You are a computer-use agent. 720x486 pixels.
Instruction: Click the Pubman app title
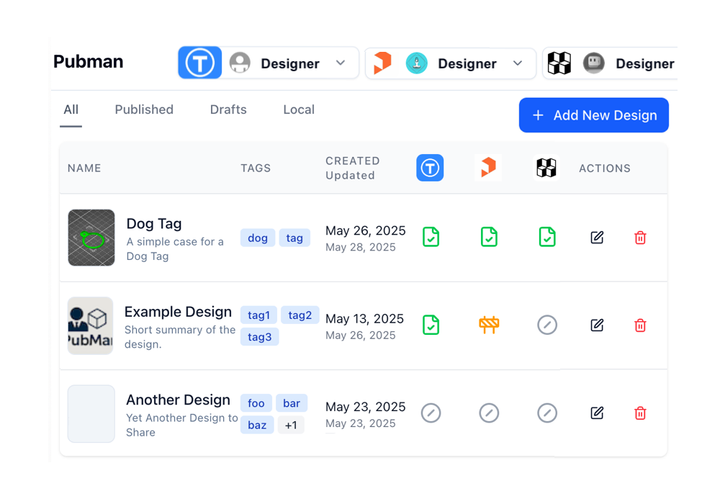[x=88, y=62]
